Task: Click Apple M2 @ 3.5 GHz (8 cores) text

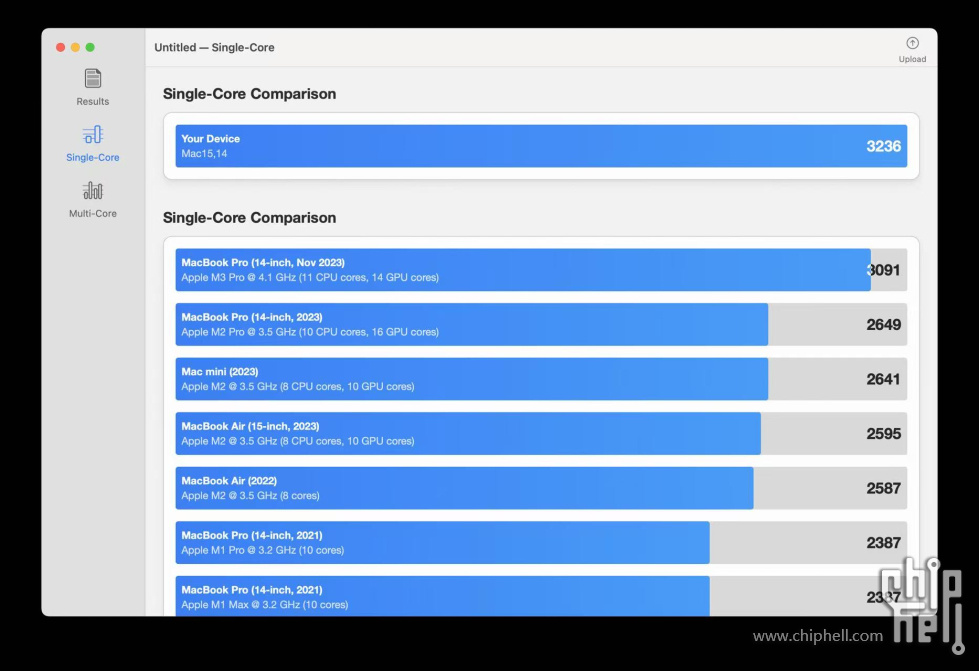Action: pos(250,496)
